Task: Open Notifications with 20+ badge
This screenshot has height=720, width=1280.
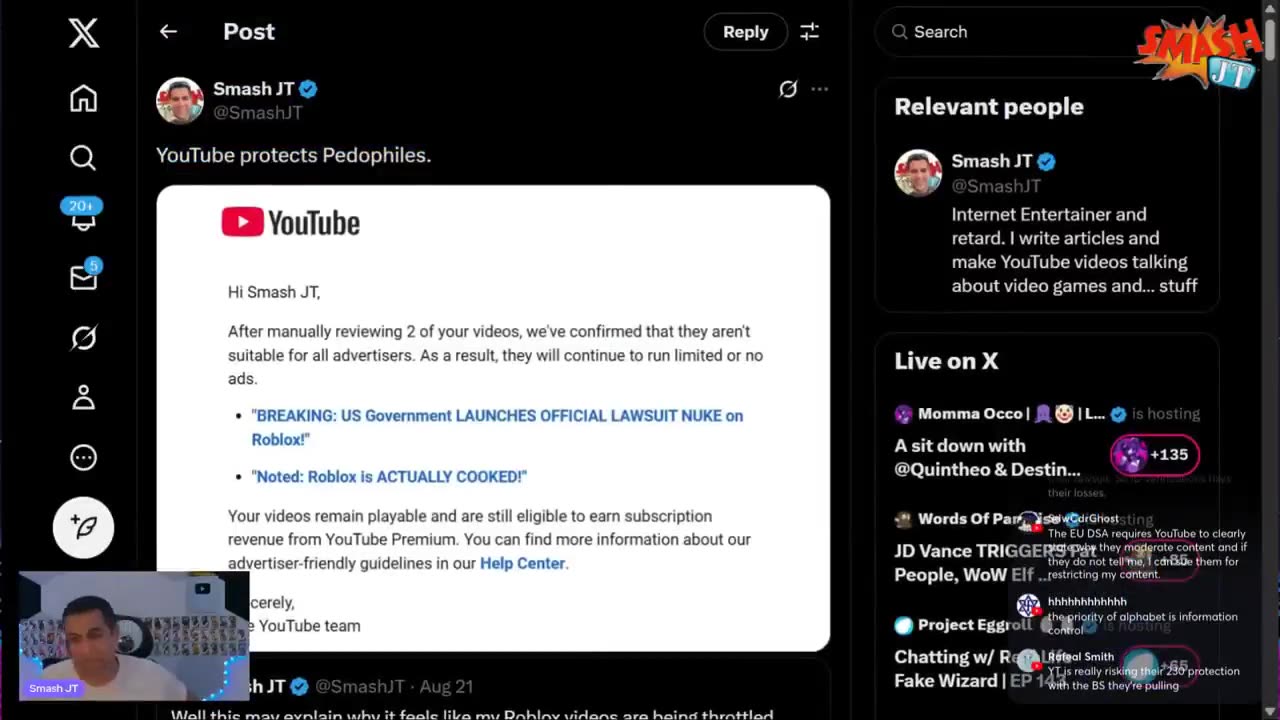Action: (83, 217)
